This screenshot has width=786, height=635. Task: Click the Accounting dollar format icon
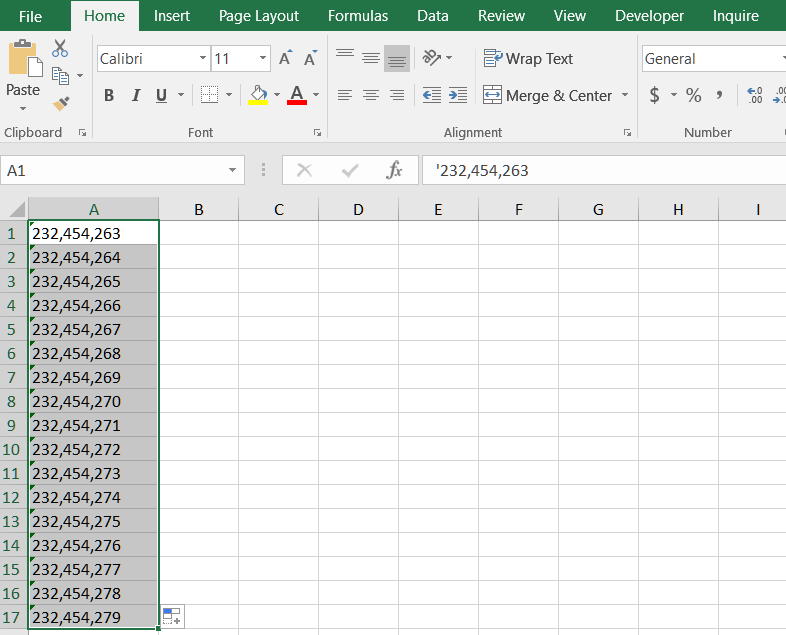click(654, 95)
